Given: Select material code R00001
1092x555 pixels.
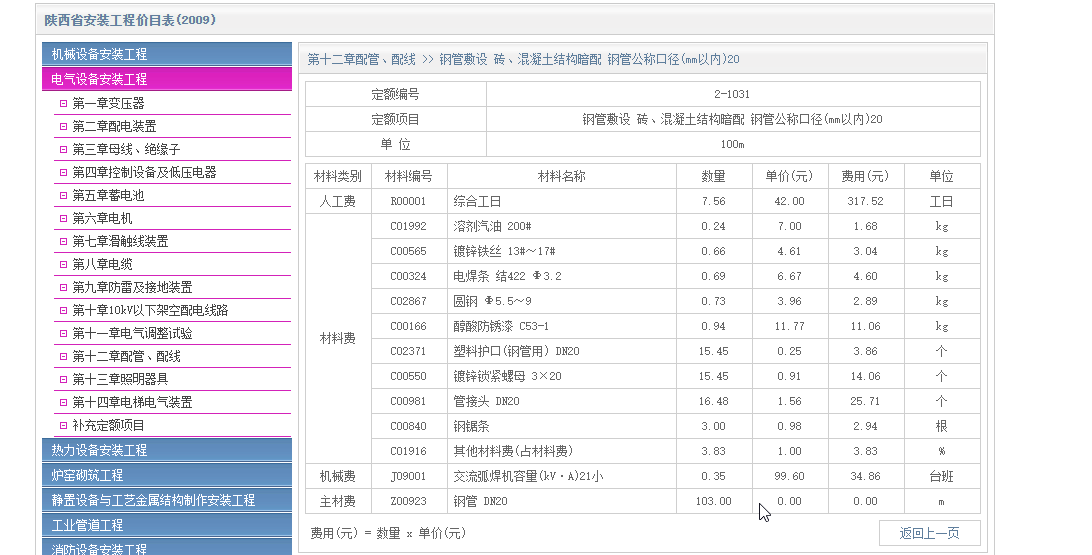Looking at the screenshot, I should coord(408,201).
